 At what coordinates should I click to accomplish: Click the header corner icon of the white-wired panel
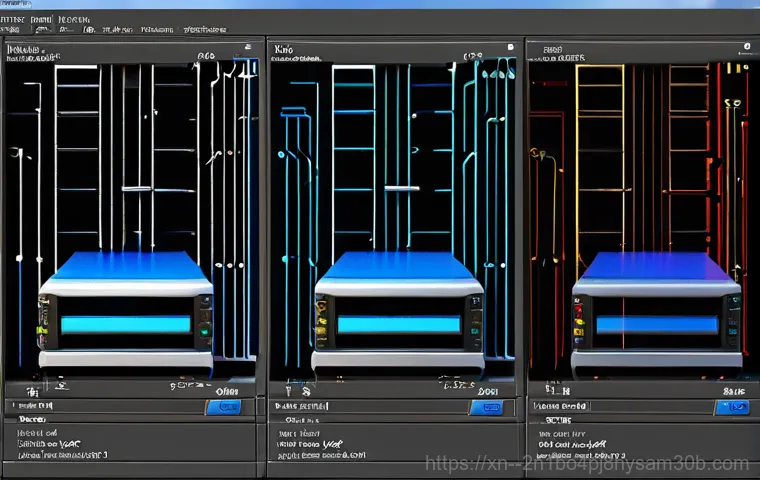248,47
